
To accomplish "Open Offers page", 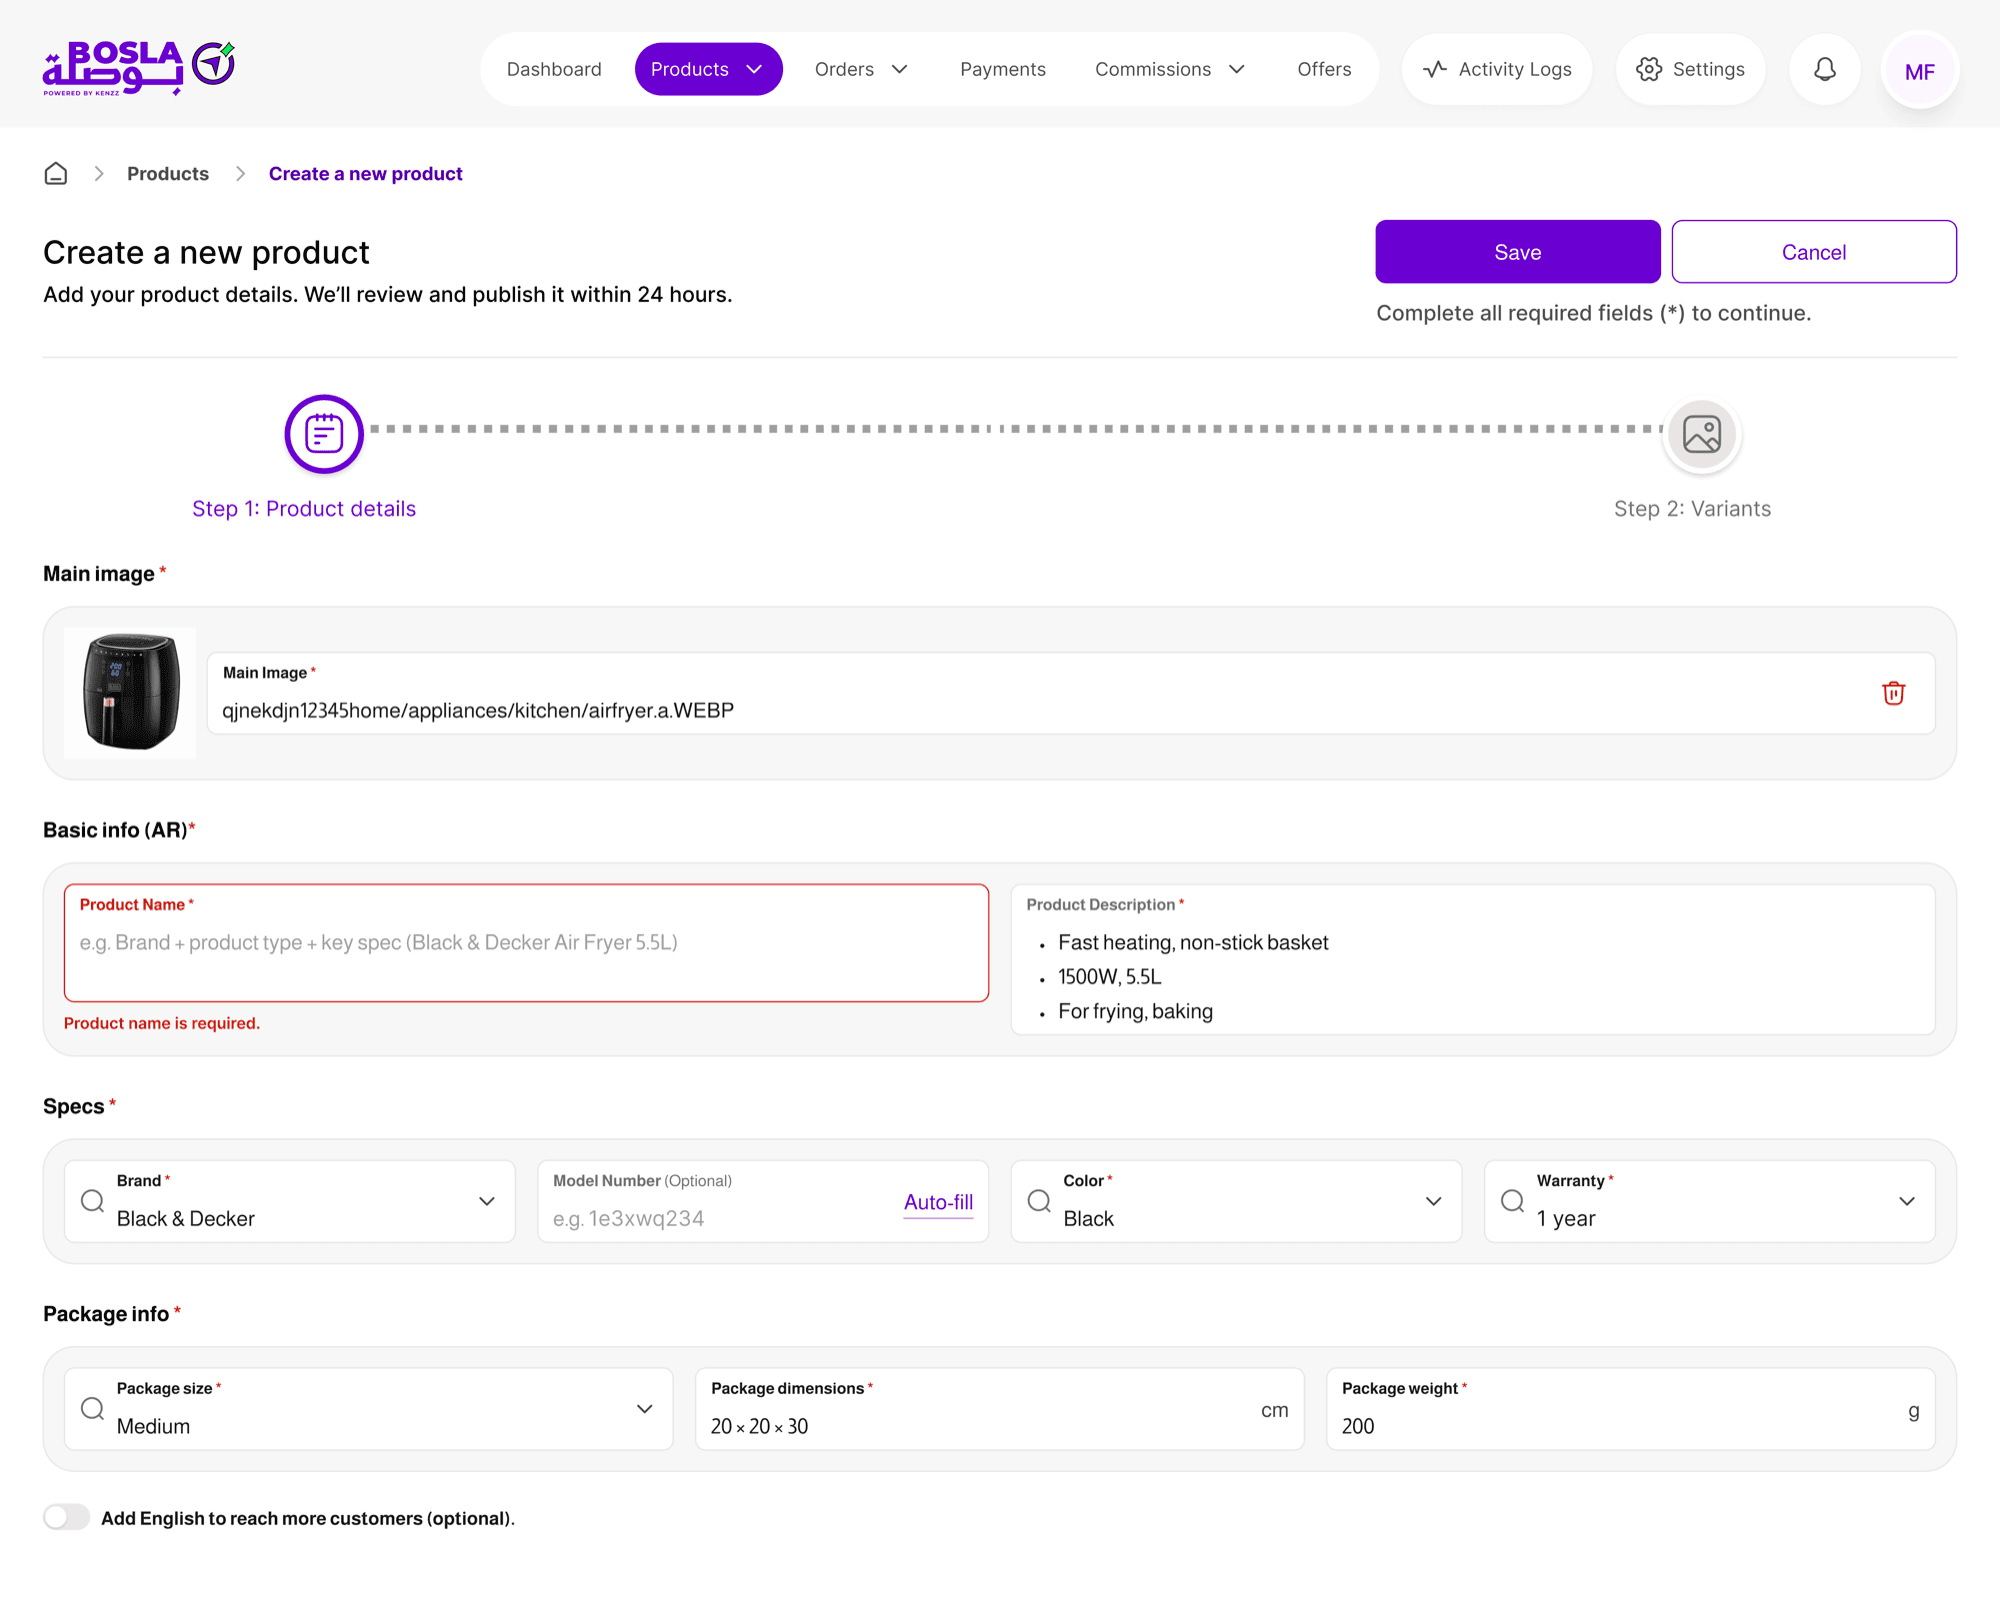I will click(1324, 69).
